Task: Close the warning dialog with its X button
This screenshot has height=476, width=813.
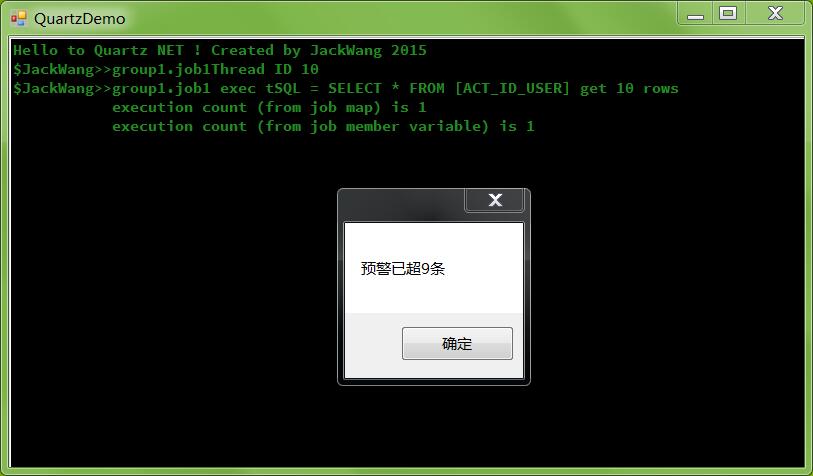Action: pos(495,200)
